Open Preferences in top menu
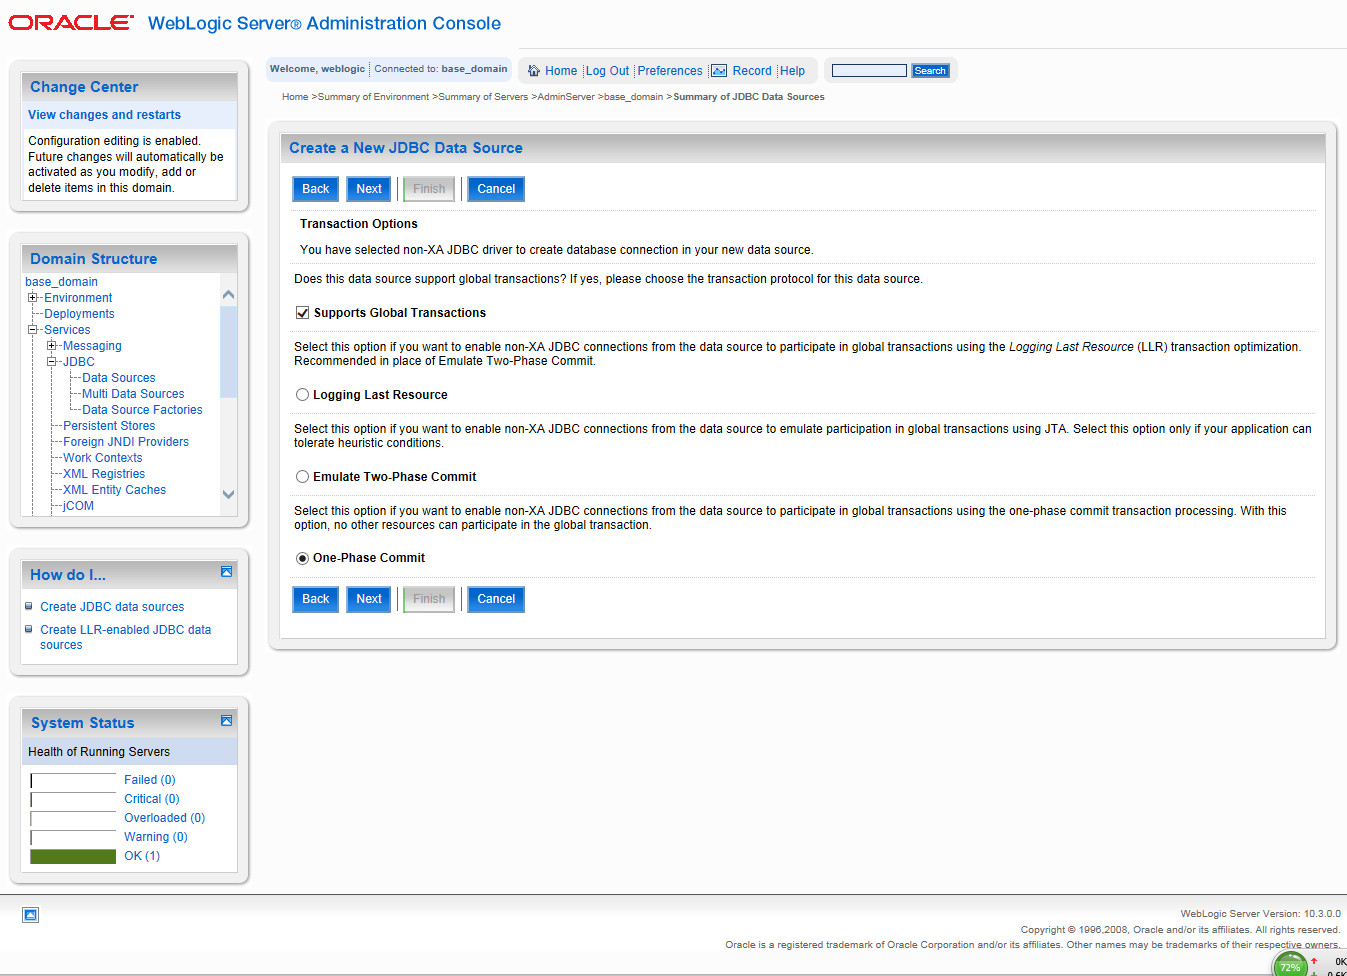 tap(670, 71)
